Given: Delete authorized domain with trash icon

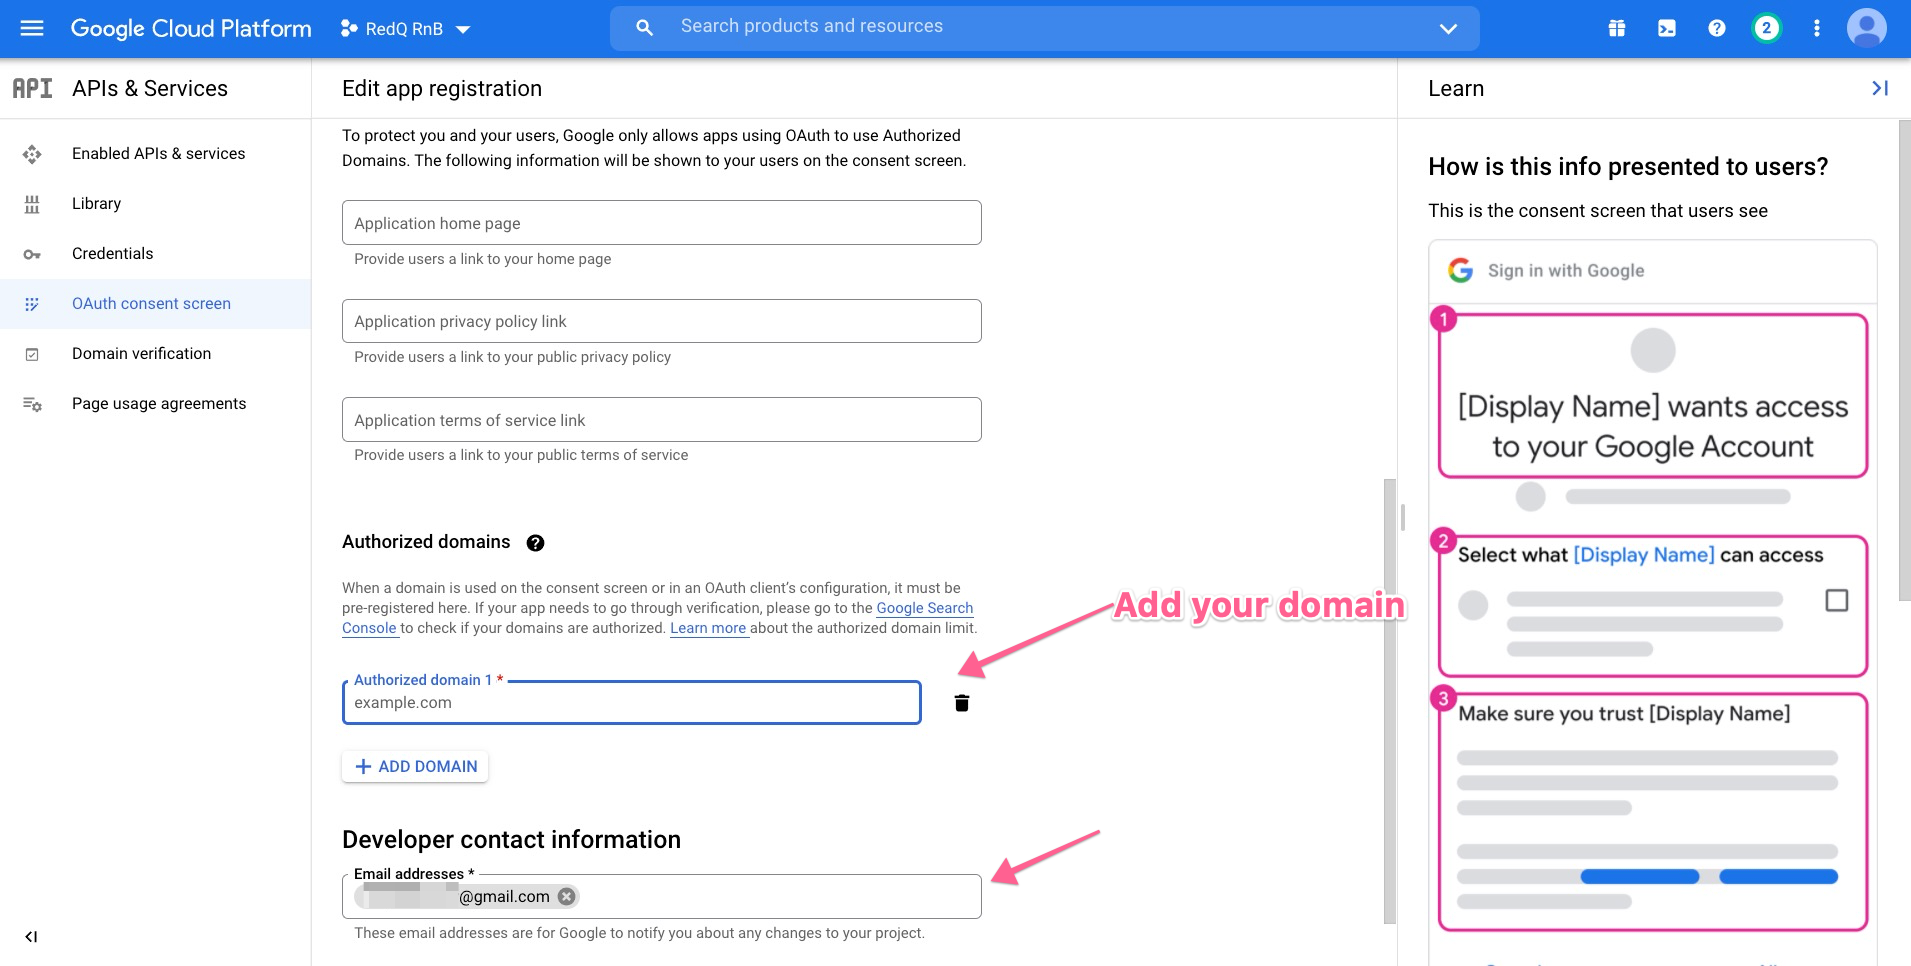Looking at the screenshot, I should click(962, 703).
